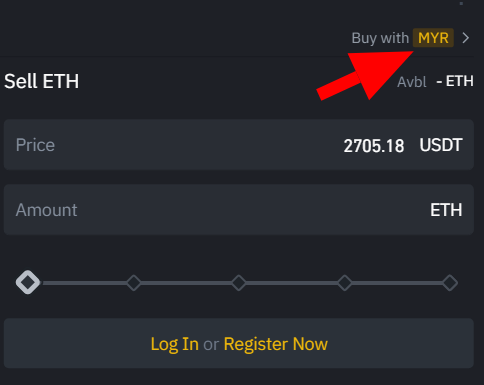Set amount slider to fourth diamond marker

344,283
